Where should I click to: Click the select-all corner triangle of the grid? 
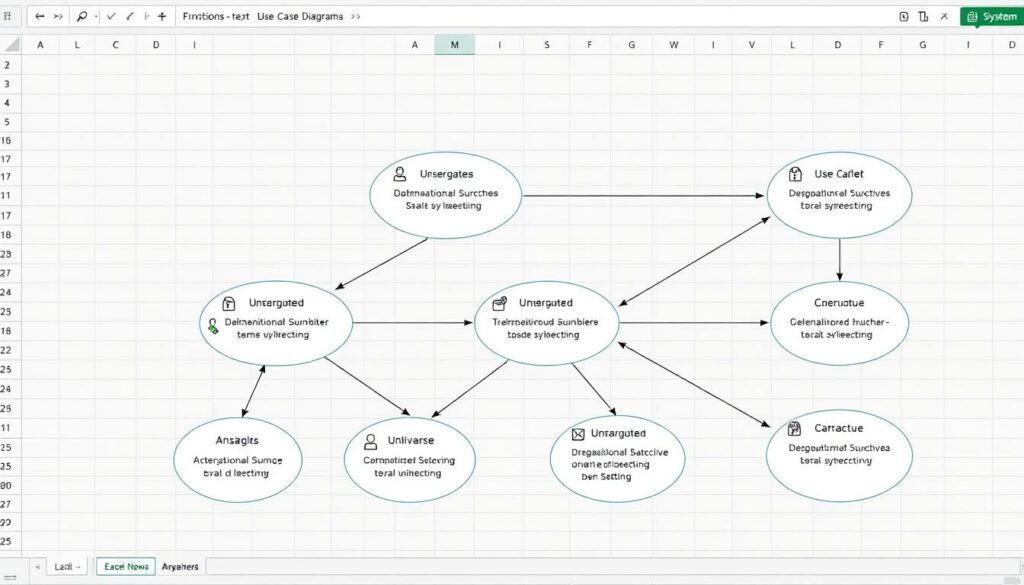coord(11,44)
